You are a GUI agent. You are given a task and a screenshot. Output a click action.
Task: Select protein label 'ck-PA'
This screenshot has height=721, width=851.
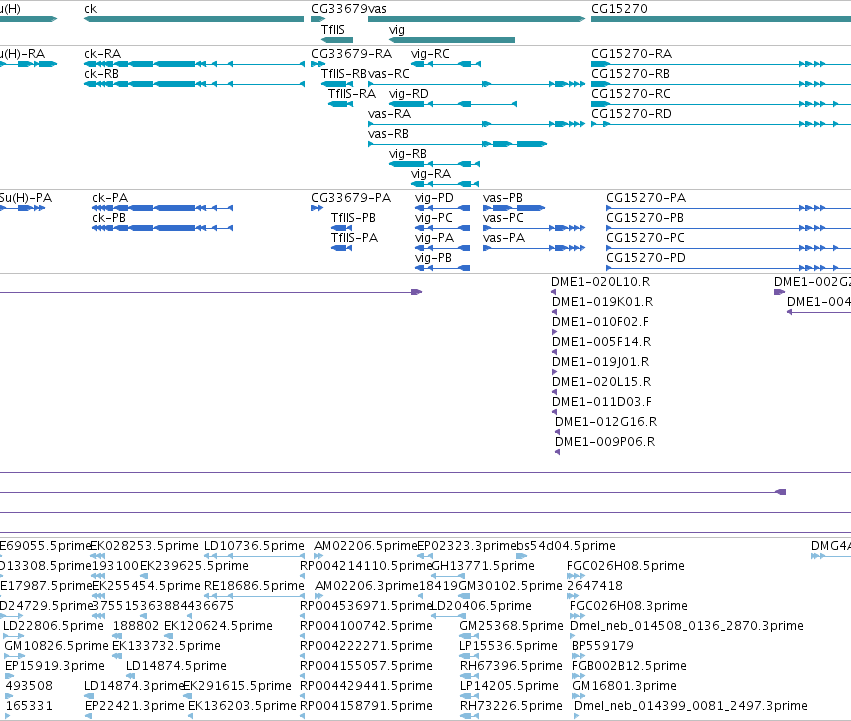pos(110,198)
